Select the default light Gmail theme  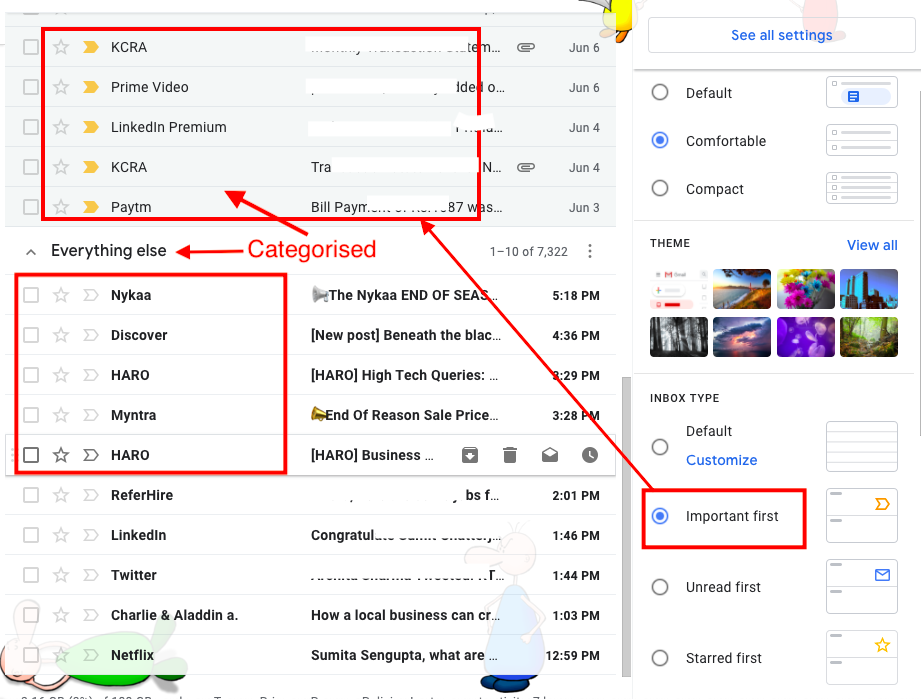[x=678, y=289]
